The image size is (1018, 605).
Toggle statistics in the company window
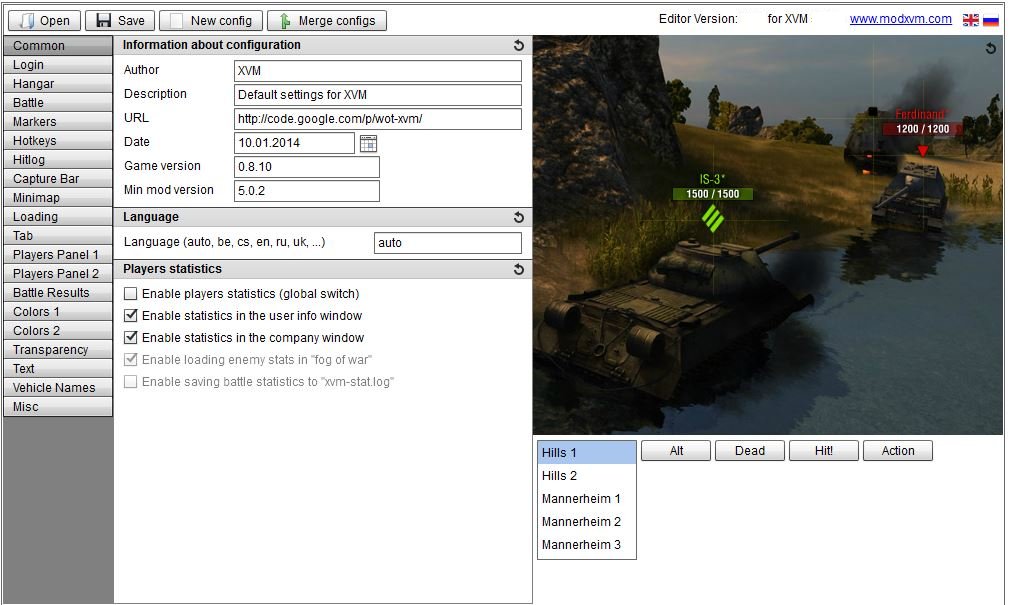[x=130, y=338]
